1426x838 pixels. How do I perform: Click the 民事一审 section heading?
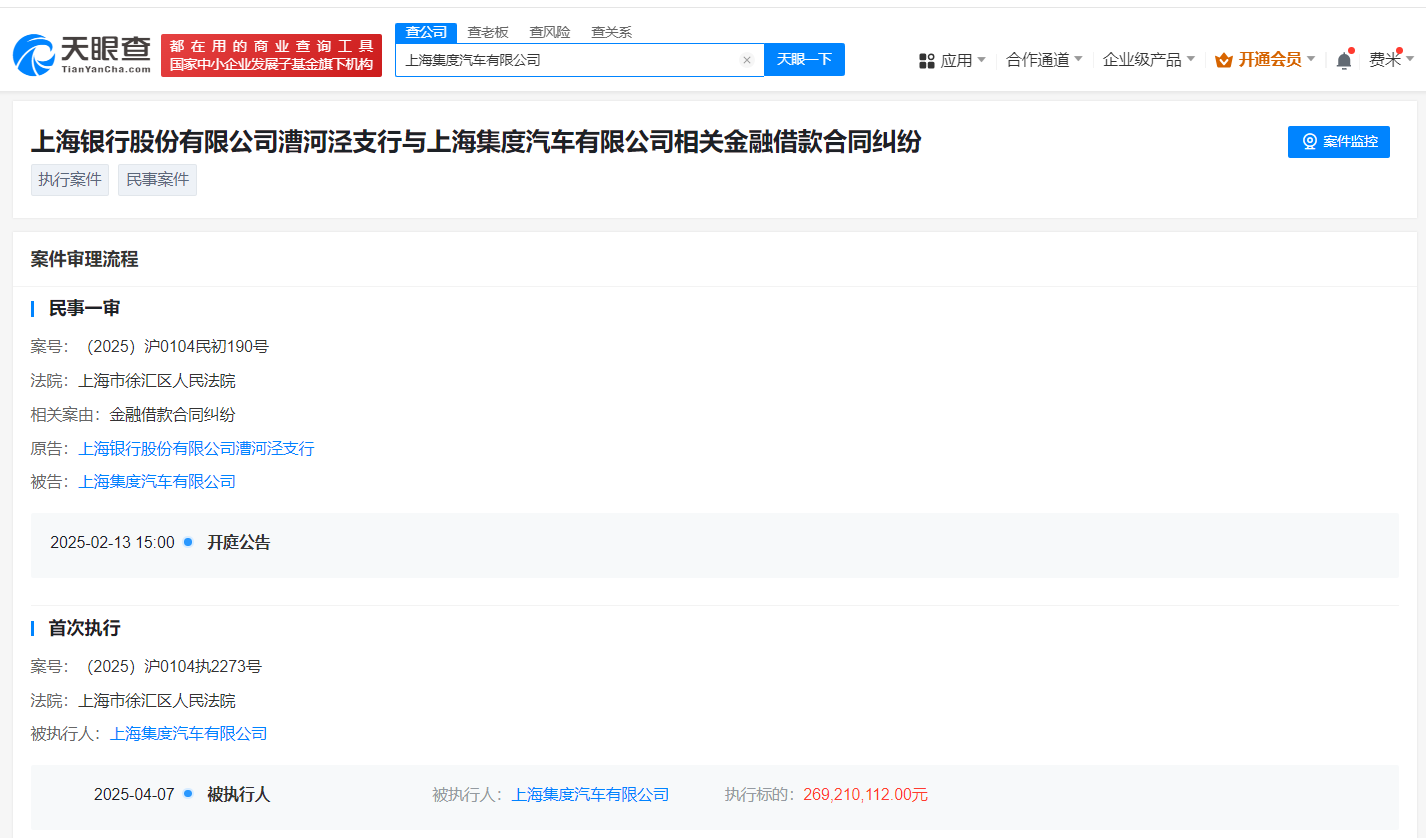84,308
